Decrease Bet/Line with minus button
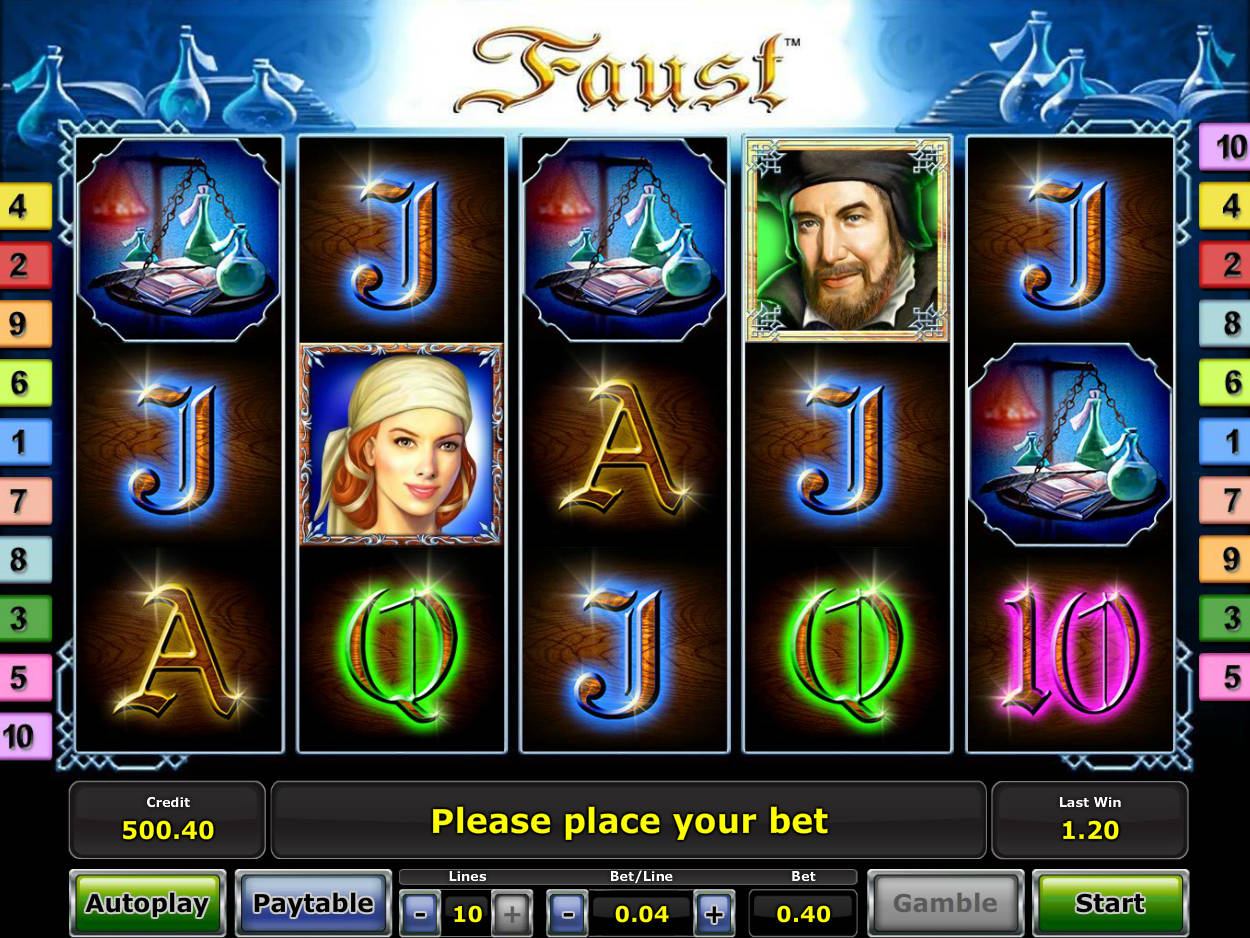Image resolution: width=1250 pixels, height=938 pixels. [567, 913]
